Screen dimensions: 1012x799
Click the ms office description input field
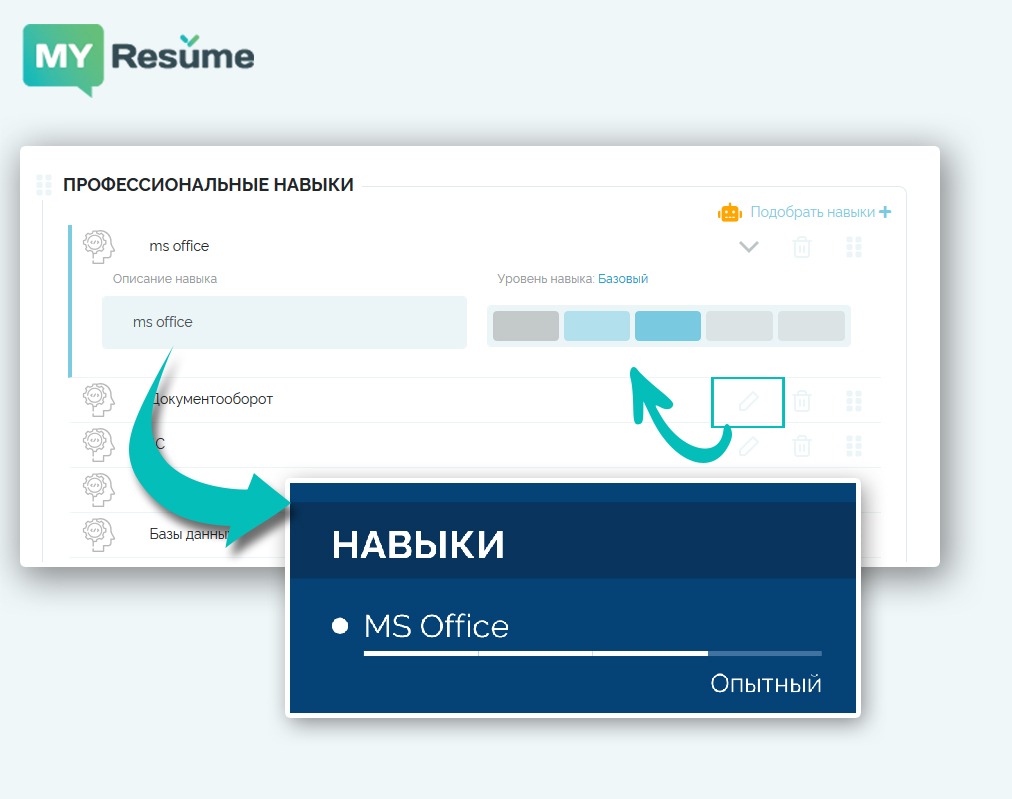coord(284,322)
